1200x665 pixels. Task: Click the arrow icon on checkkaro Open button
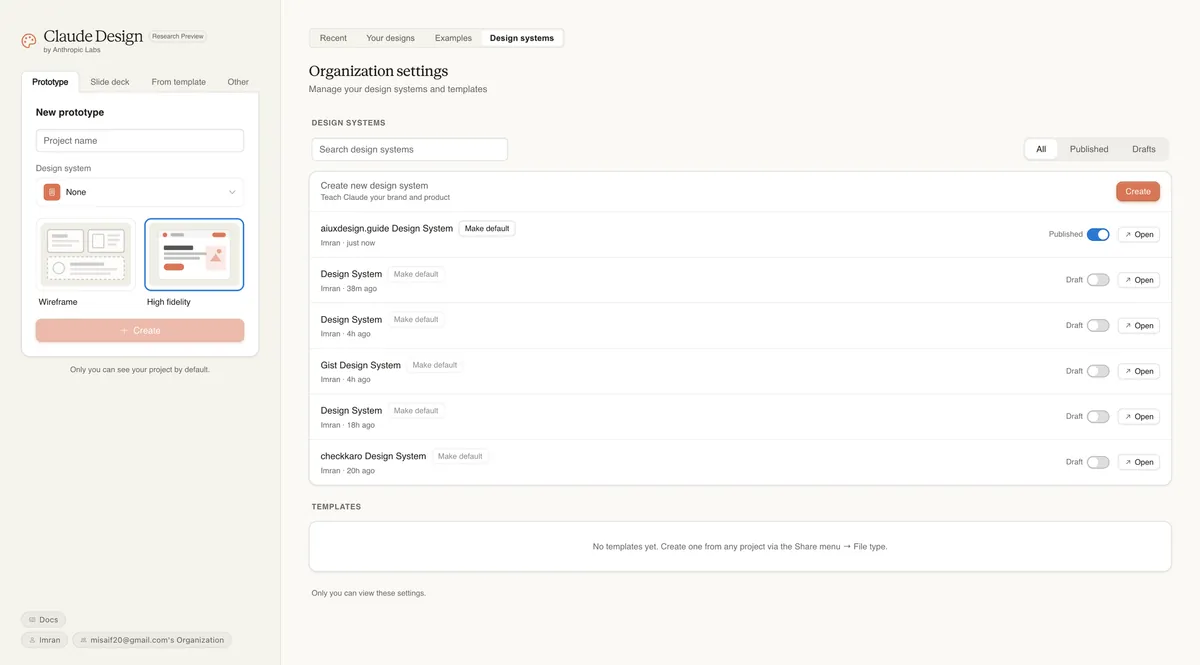pos(1128,463)
